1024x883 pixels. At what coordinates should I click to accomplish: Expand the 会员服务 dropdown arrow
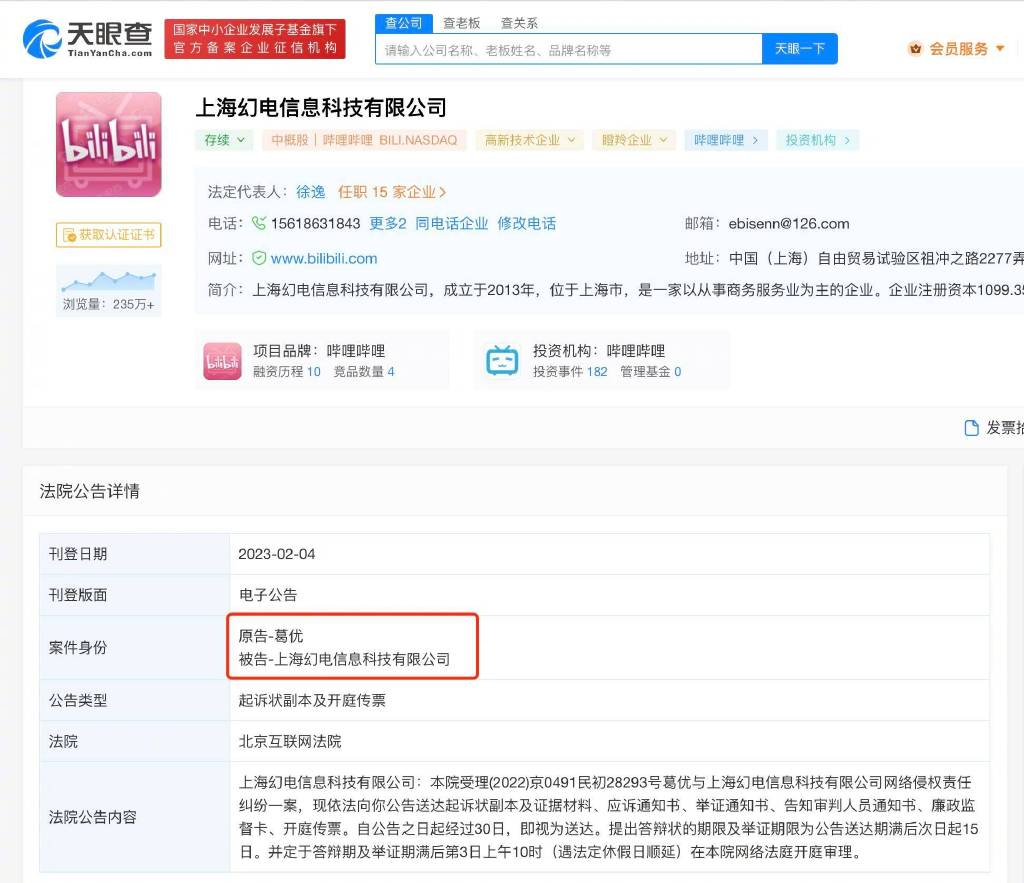tap(1000, 49)
